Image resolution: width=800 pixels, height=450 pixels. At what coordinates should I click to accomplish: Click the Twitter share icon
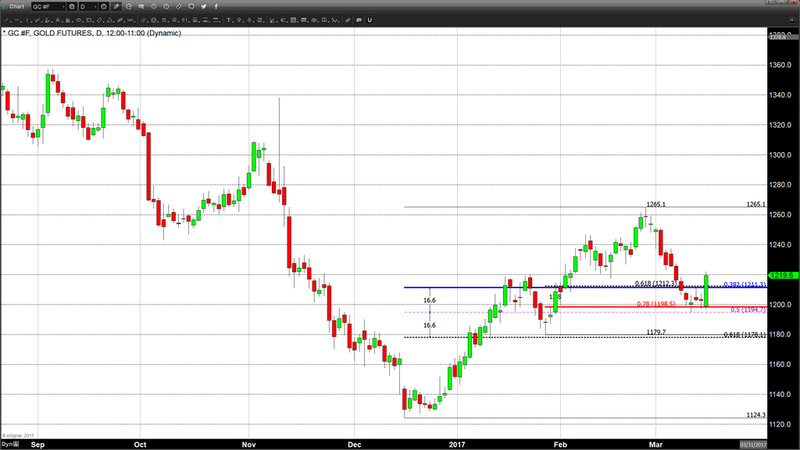pos(204,7)
